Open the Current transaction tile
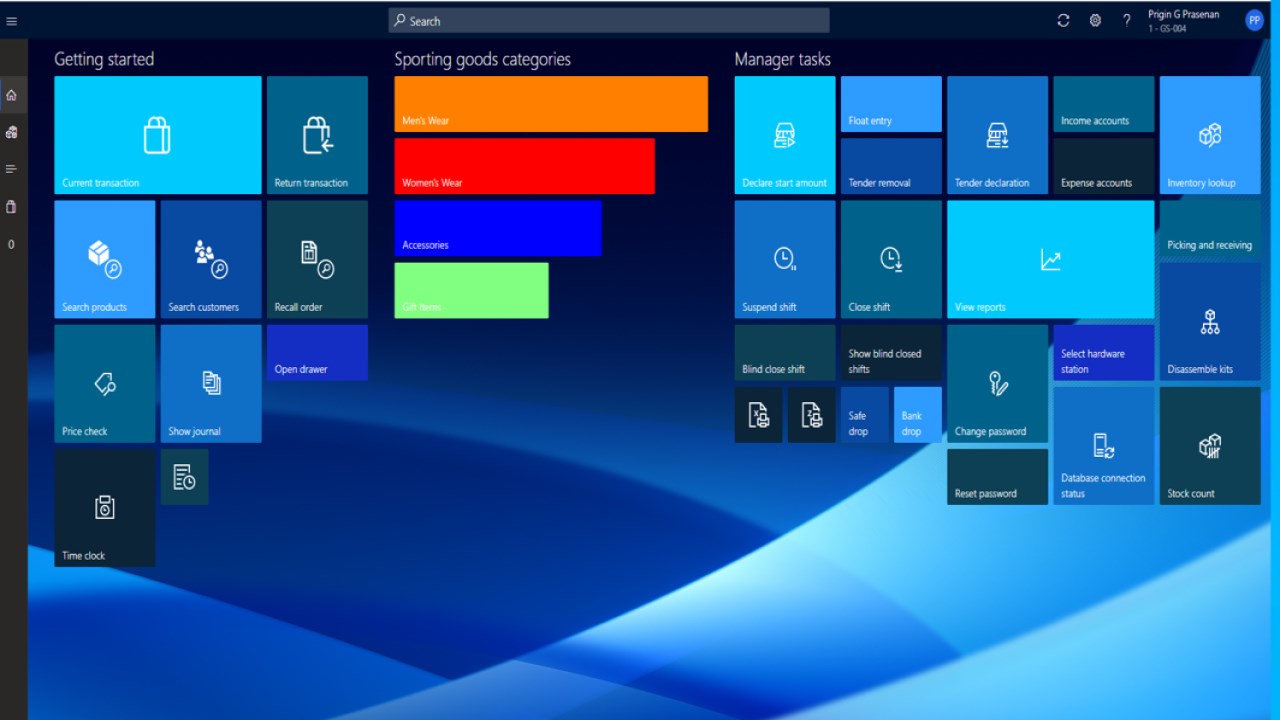This screenshot has height=720, width=1280. click(158, 135)
